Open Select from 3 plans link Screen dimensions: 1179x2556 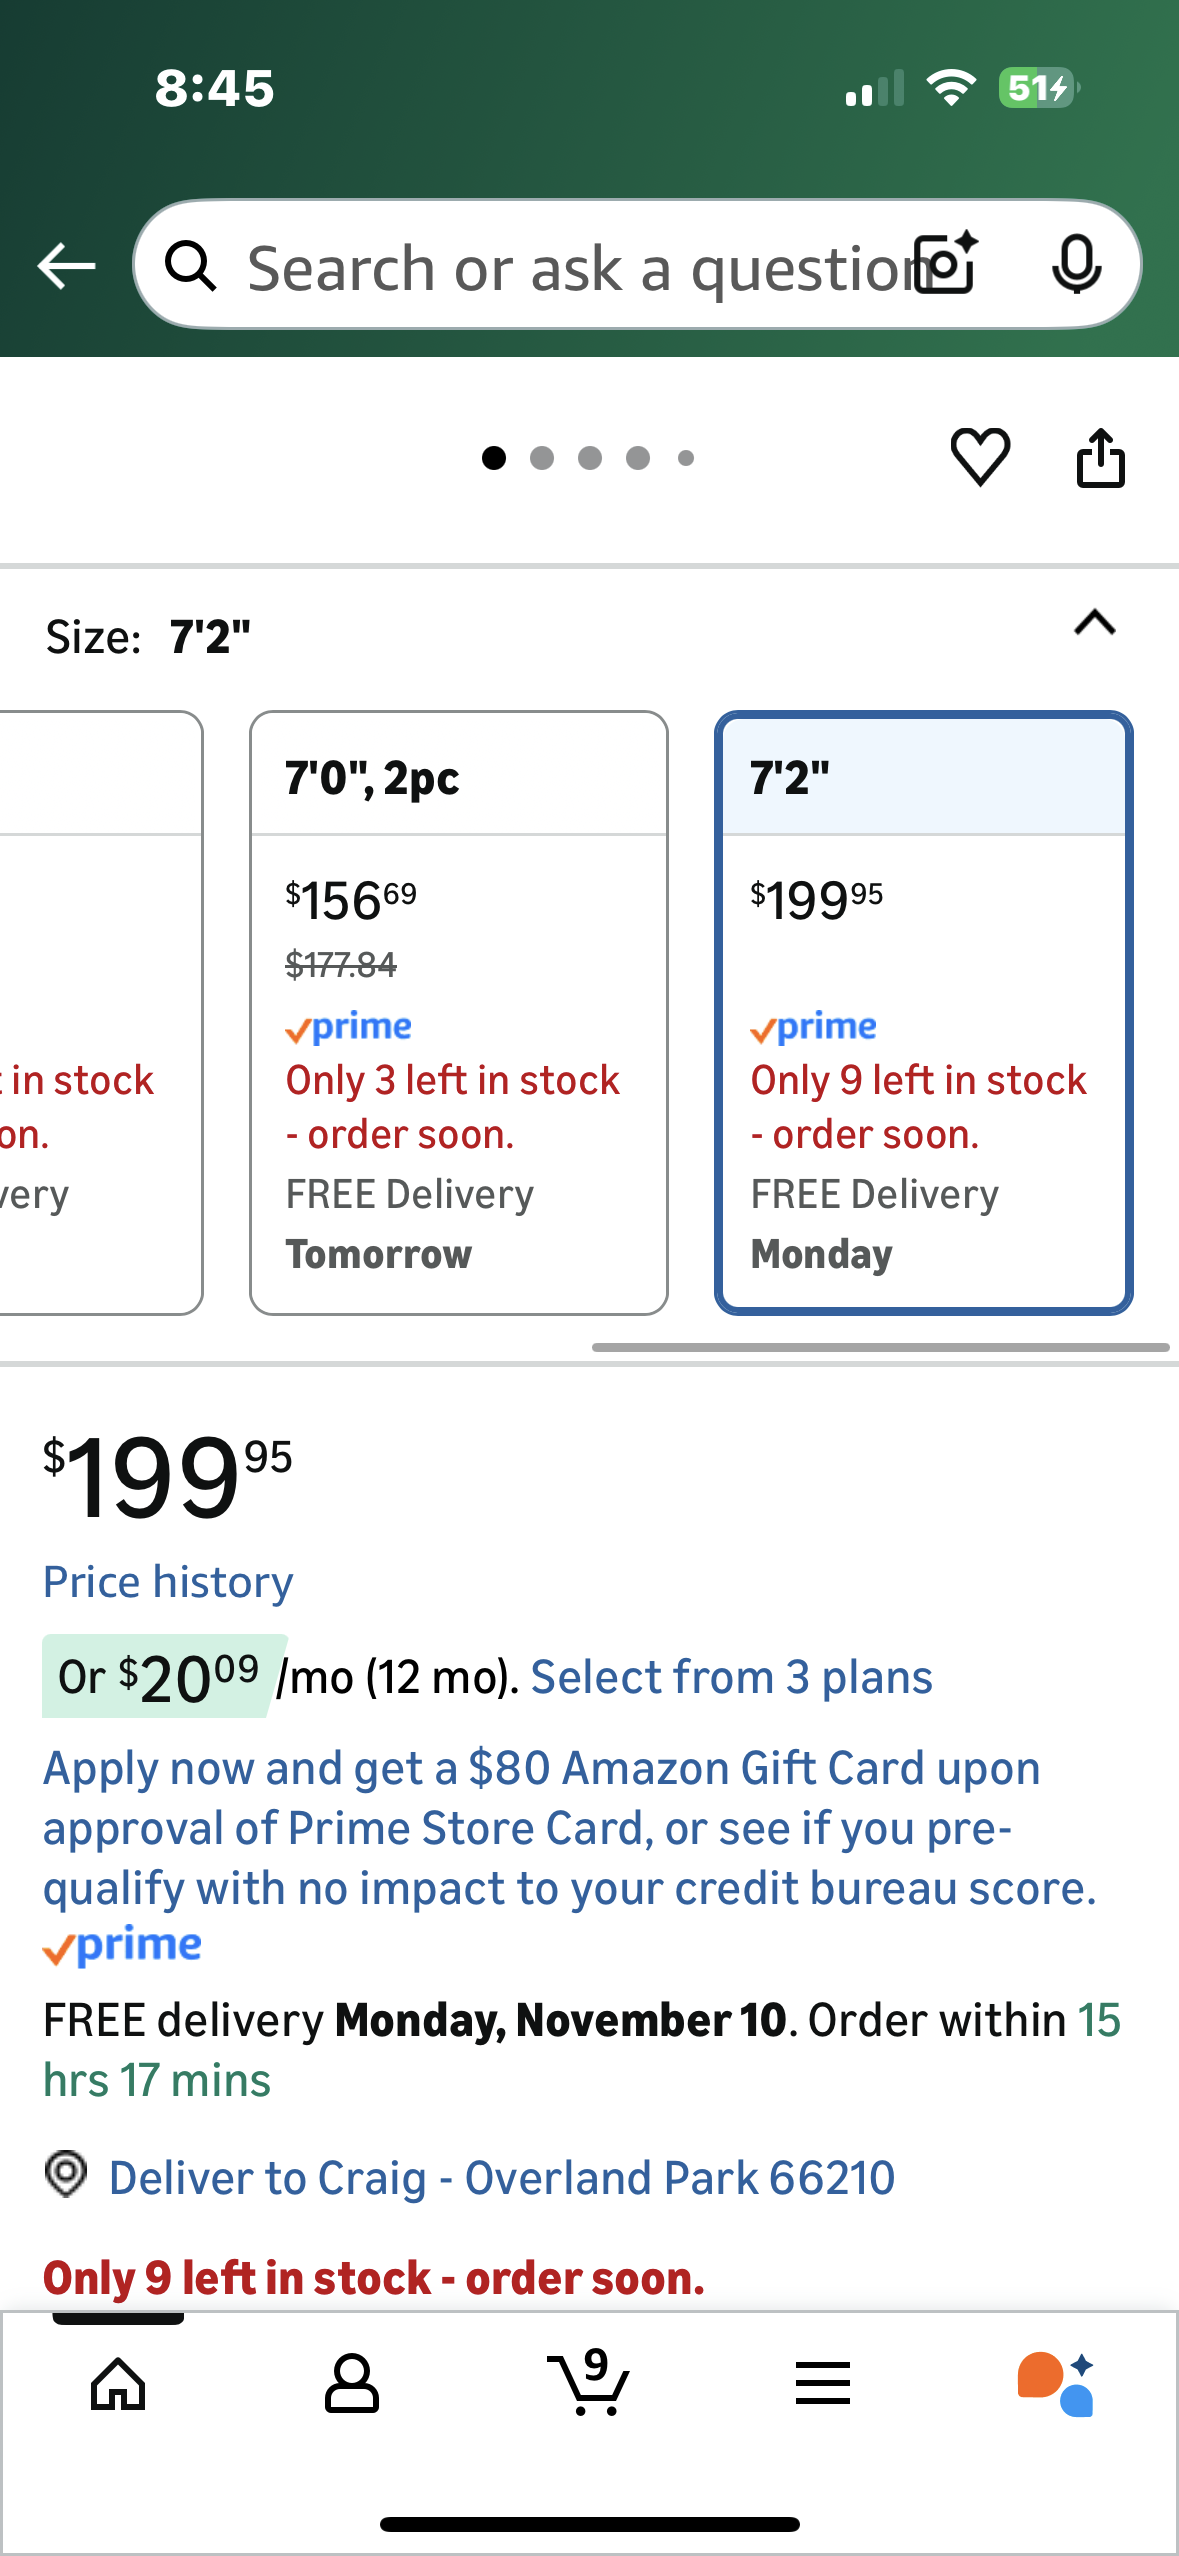pyautogui.click(x=731, y=1678)
